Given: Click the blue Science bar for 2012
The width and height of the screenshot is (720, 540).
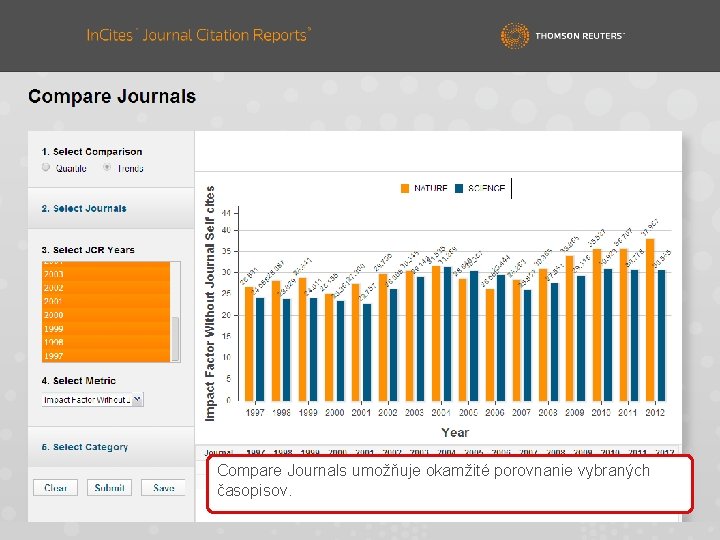Looking at the screenshot, I should coord(661,336).
